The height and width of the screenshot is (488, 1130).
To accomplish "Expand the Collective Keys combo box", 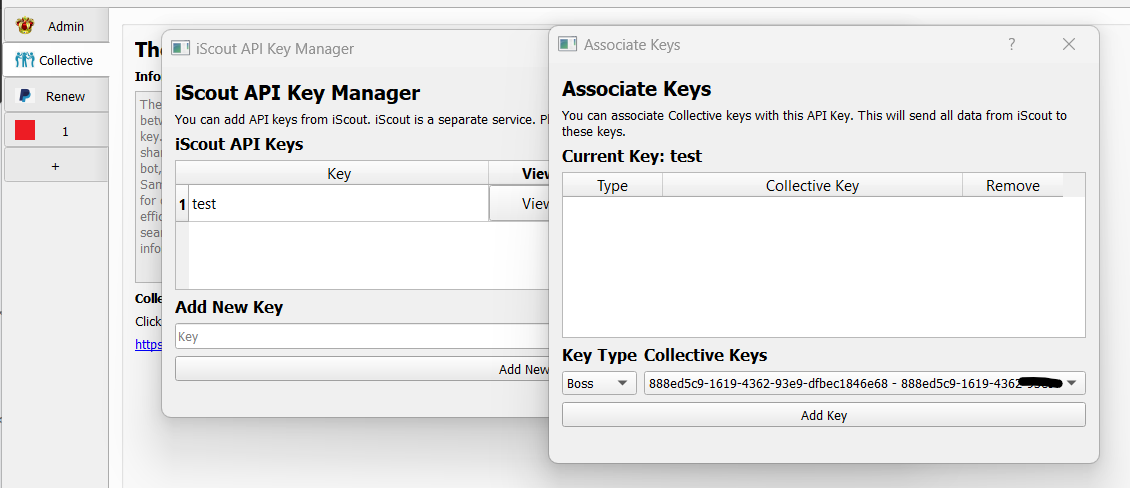I will [x=1072, y=383].
